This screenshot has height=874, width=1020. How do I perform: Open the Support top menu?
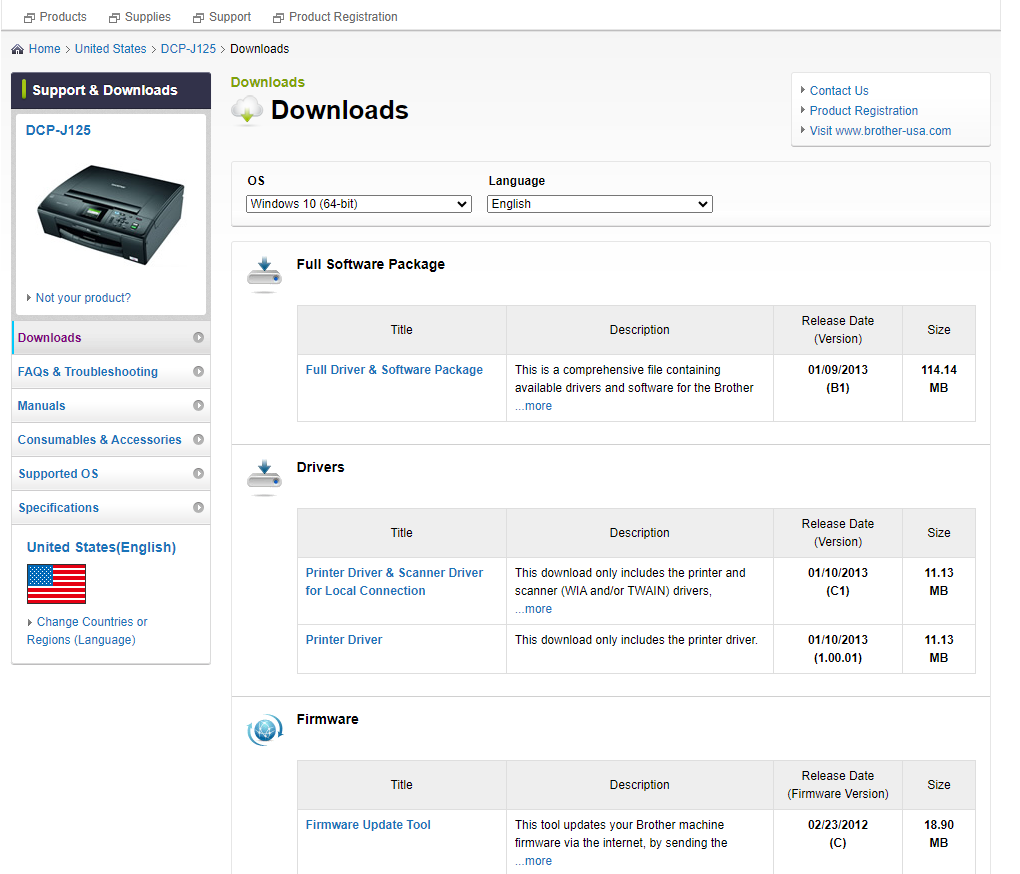tap(230, 17)
